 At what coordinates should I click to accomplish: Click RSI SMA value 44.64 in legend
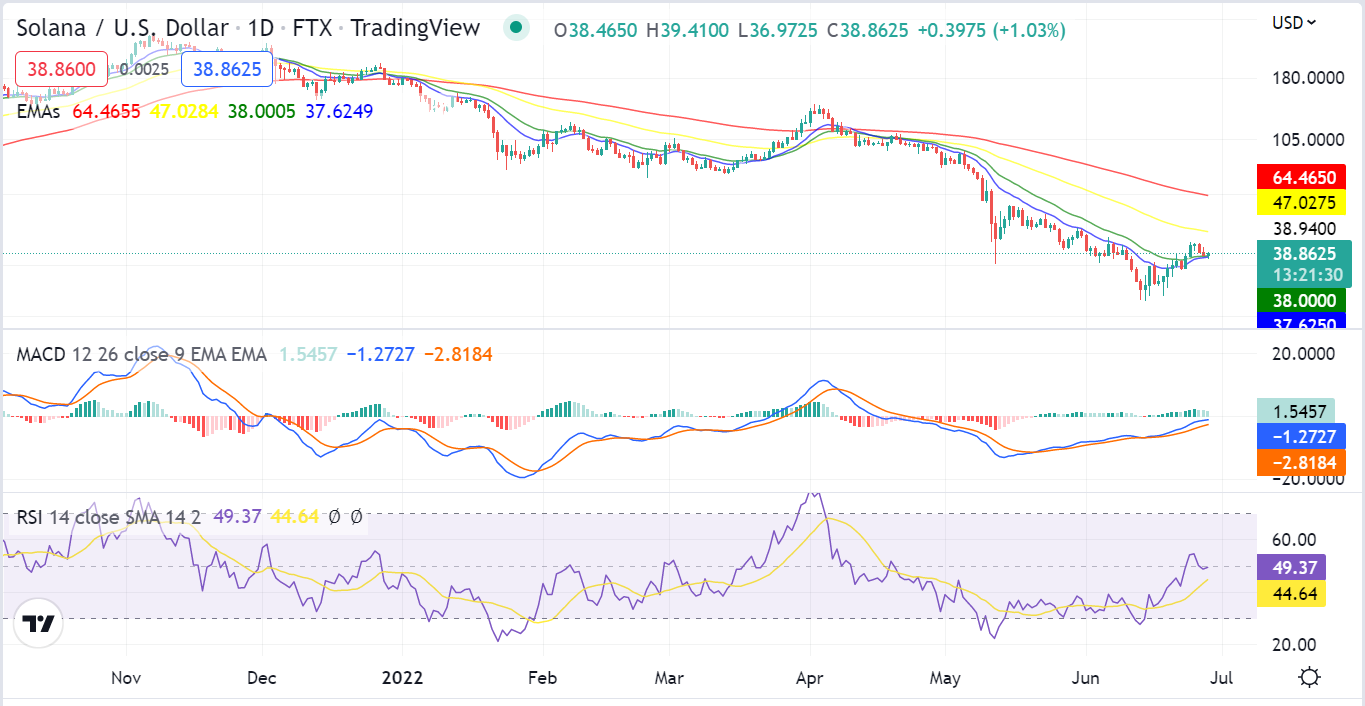[295, 517]
